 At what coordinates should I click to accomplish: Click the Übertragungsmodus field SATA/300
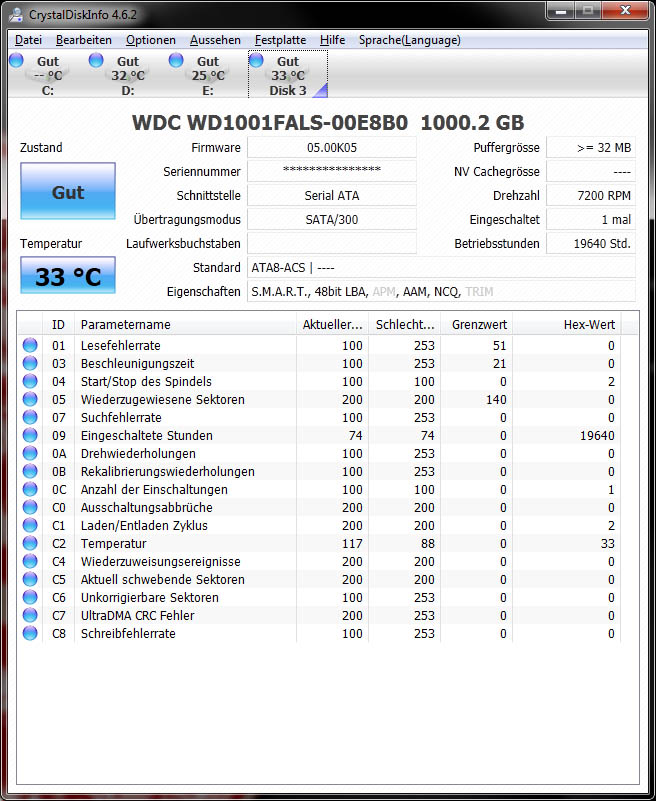(x=332, y=220)
